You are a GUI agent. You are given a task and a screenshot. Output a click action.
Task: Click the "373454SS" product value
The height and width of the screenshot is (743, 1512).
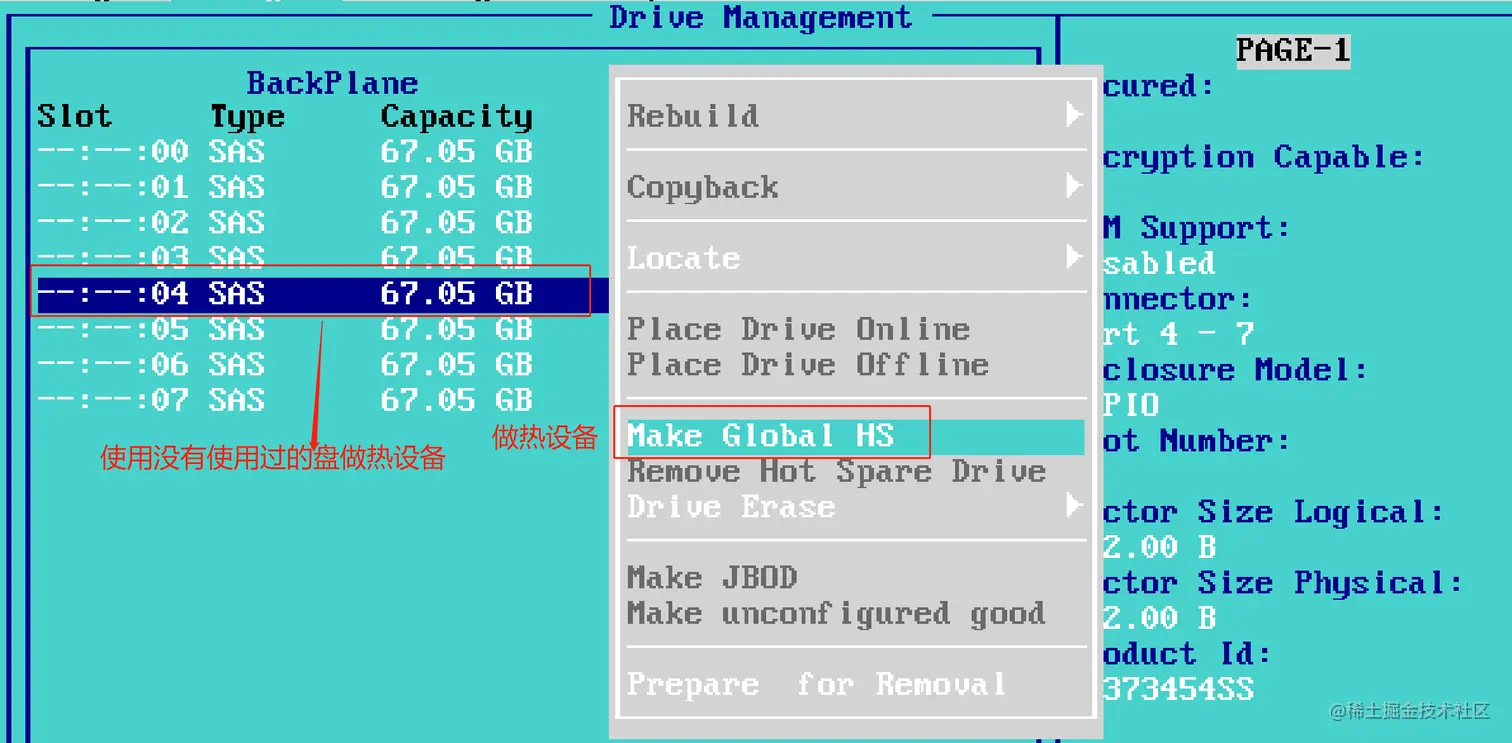[x=1179, y=689]
